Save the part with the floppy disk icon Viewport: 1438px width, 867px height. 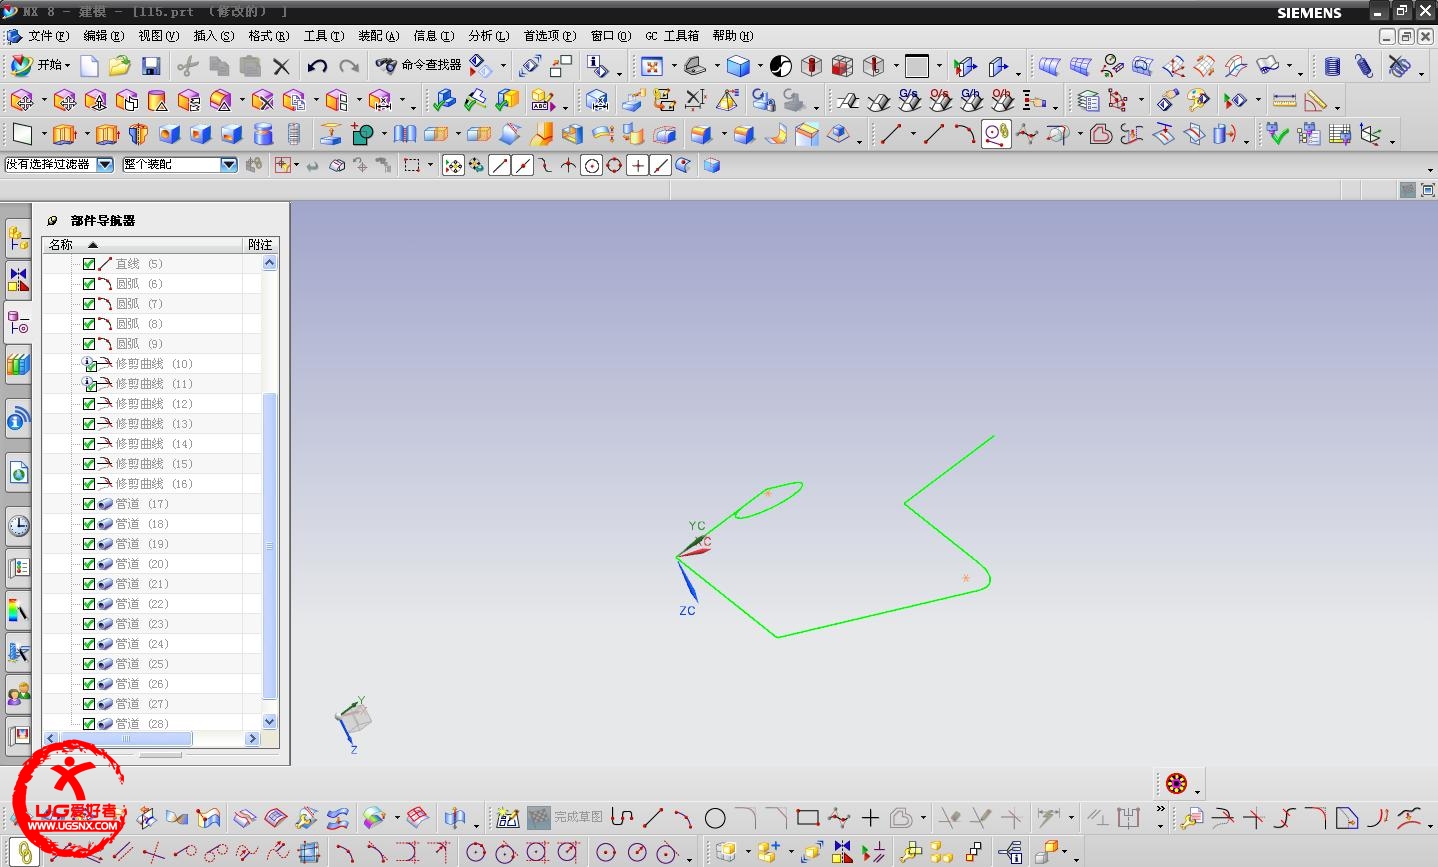(151, 66)
